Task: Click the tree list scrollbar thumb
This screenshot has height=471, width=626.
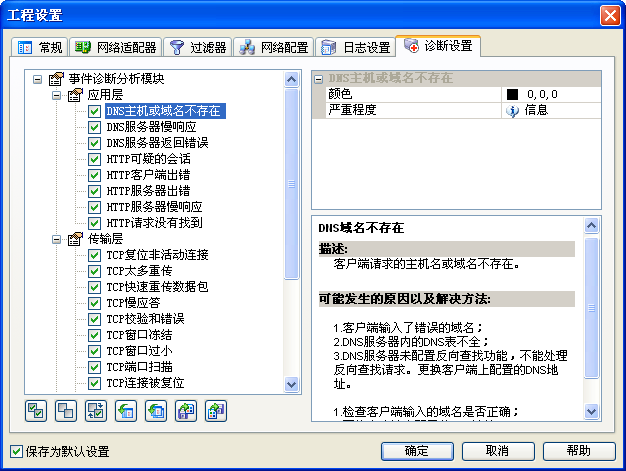Action: [x=291, y=184]
